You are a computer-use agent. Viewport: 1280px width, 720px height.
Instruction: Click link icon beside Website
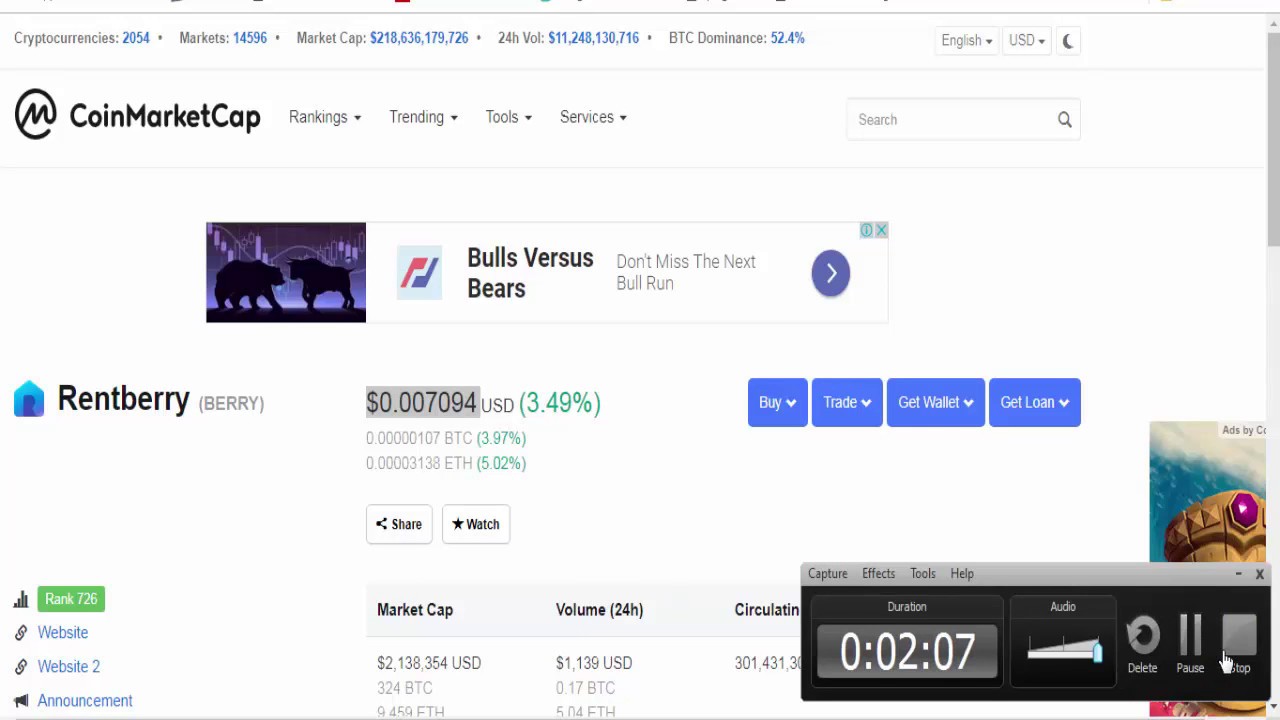pos(21,633)
